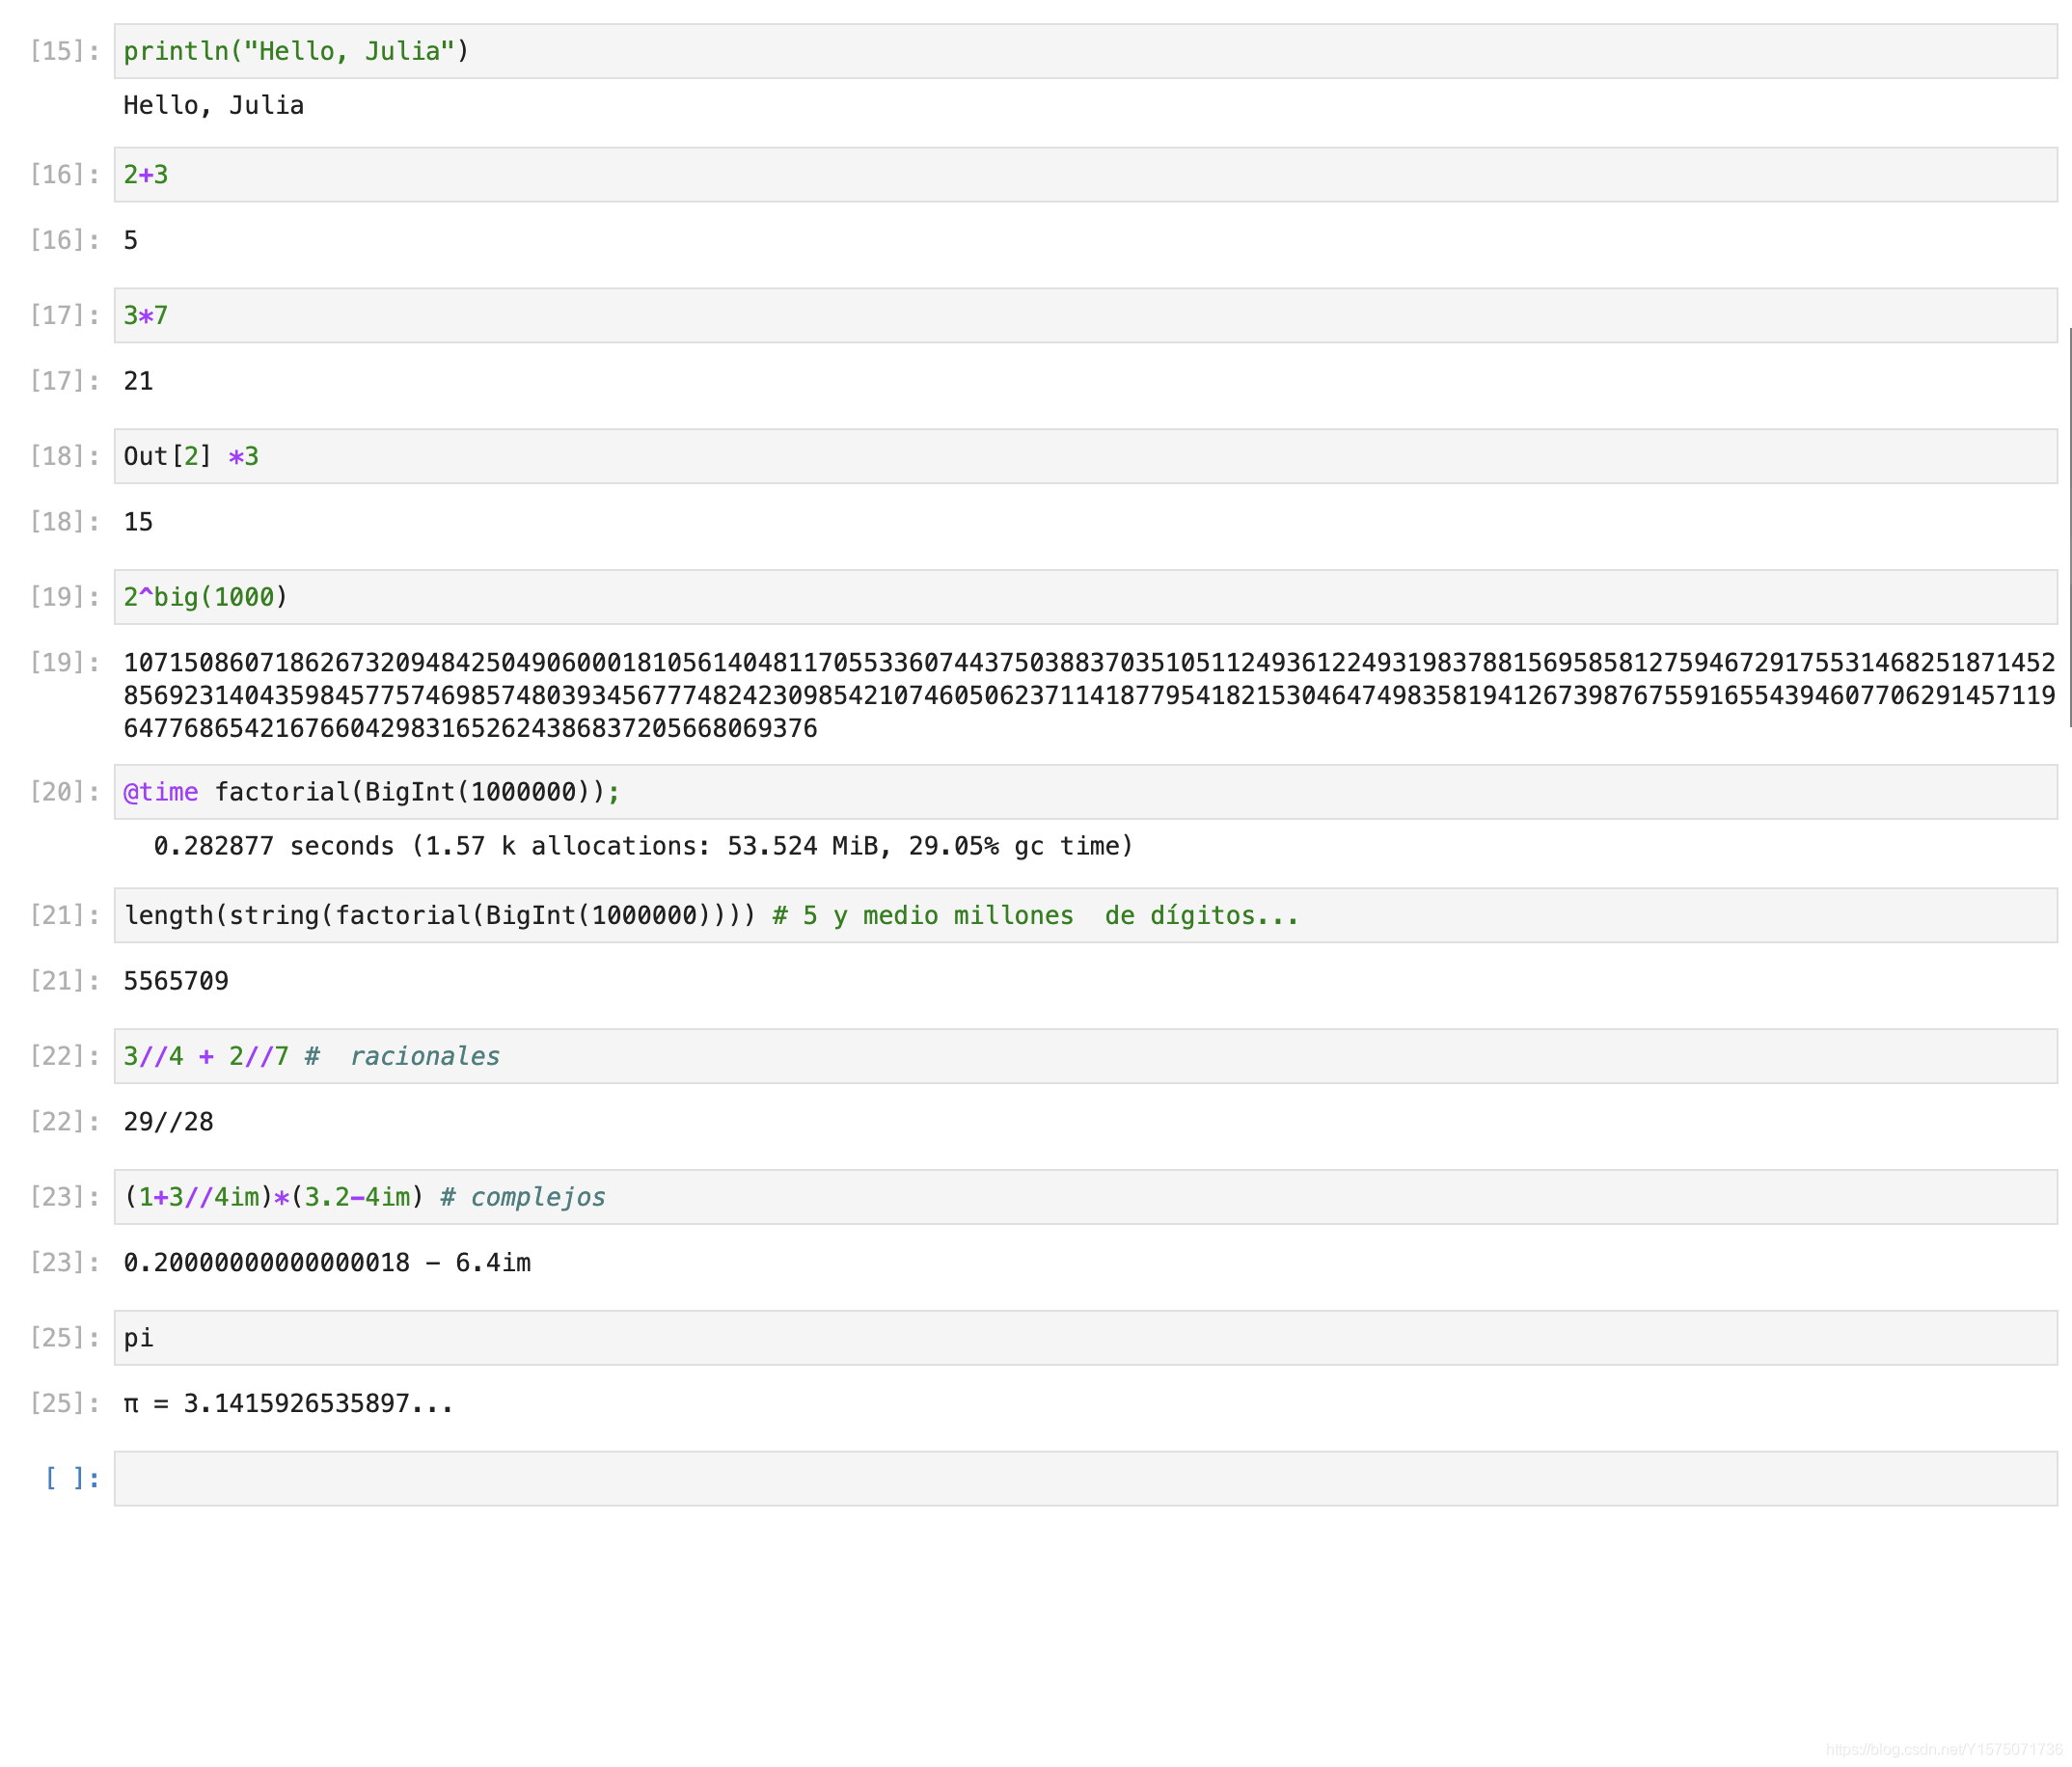Click the blue [ ]: empty prompt
2072x1767 pixels.
(x=72, y=1480)
